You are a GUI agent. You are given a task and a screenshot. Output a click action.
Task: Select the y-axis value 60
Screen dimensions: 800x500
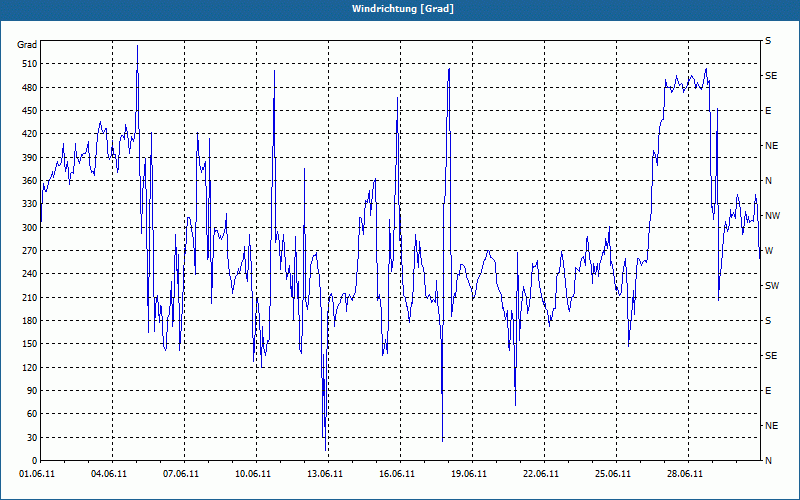[32, 414]
